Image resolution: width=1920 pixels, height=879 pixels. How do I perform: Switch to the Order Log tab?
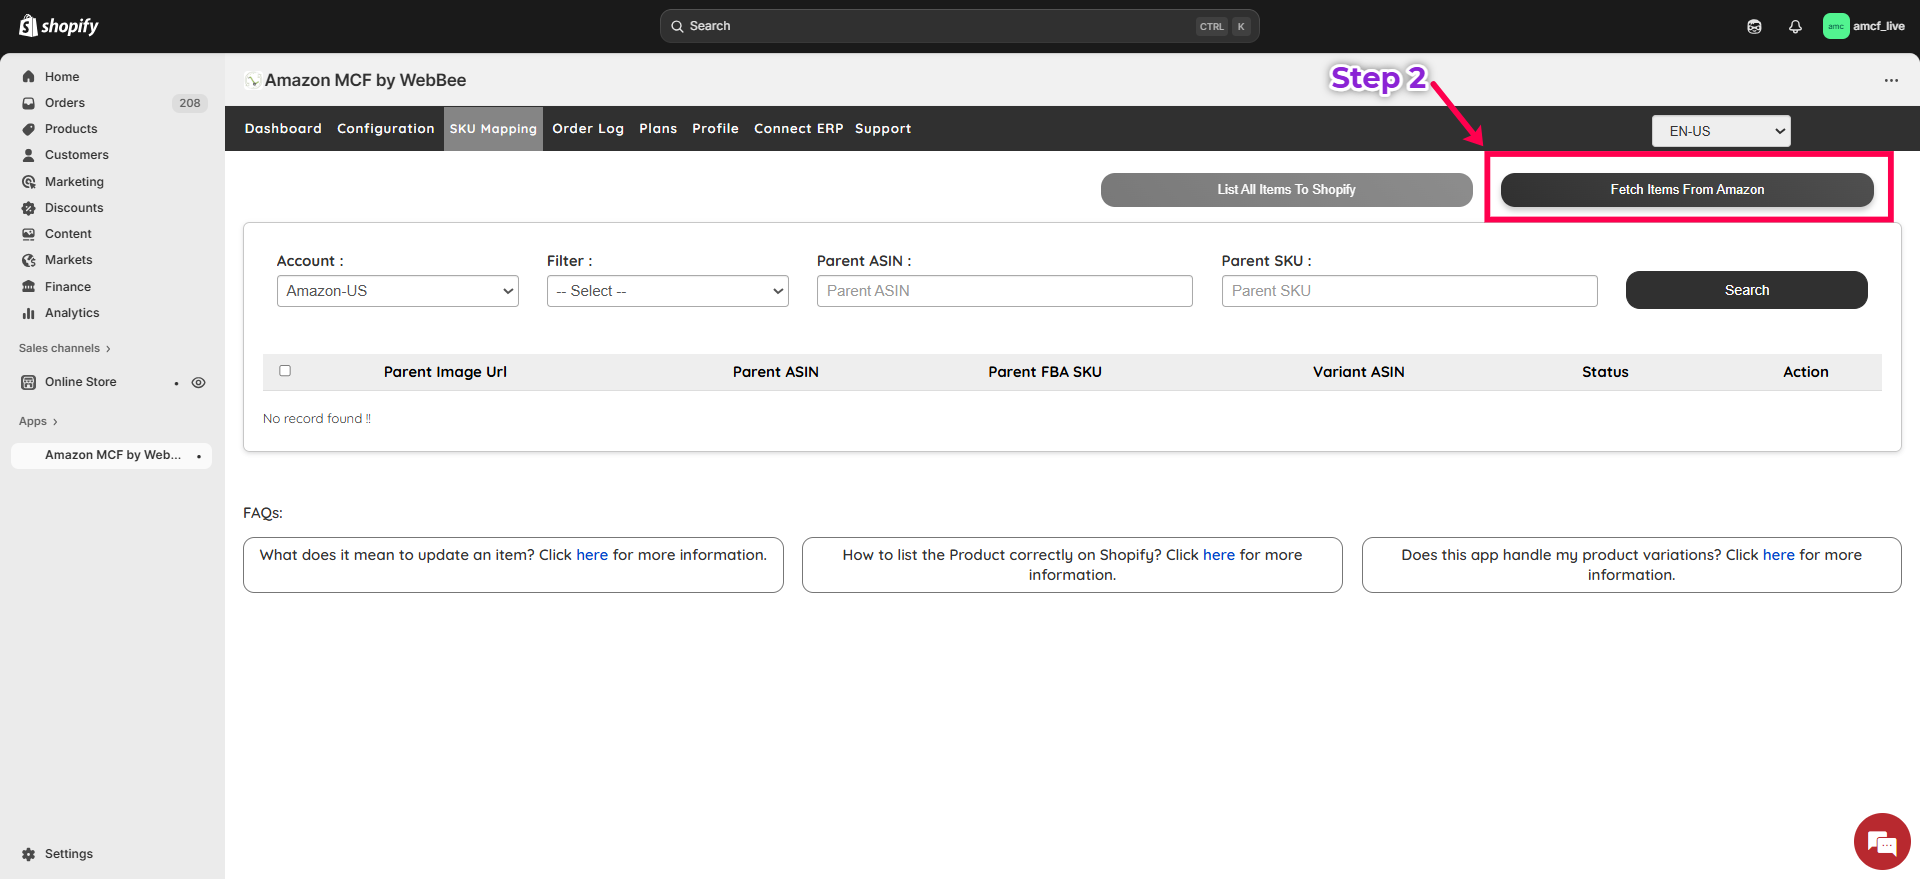[588, 129]
